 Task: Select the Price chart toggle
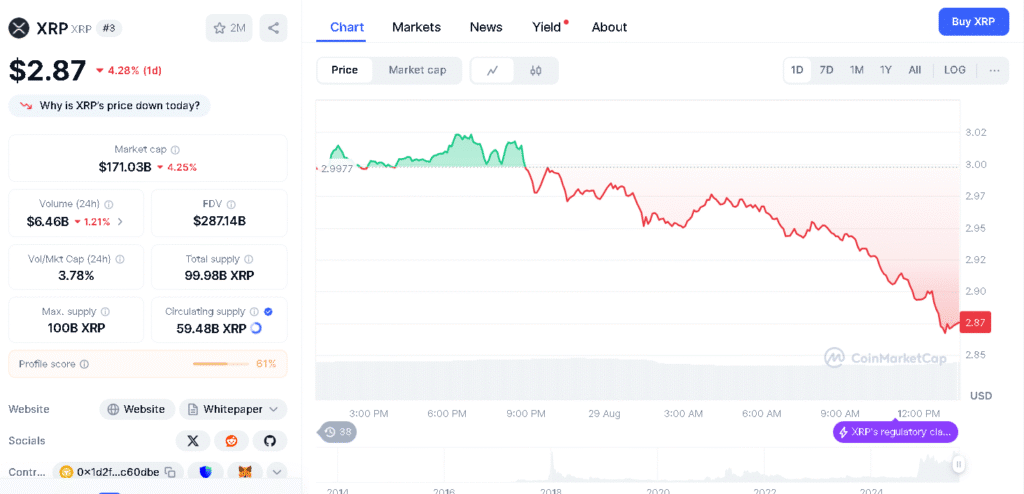point(344,71)
